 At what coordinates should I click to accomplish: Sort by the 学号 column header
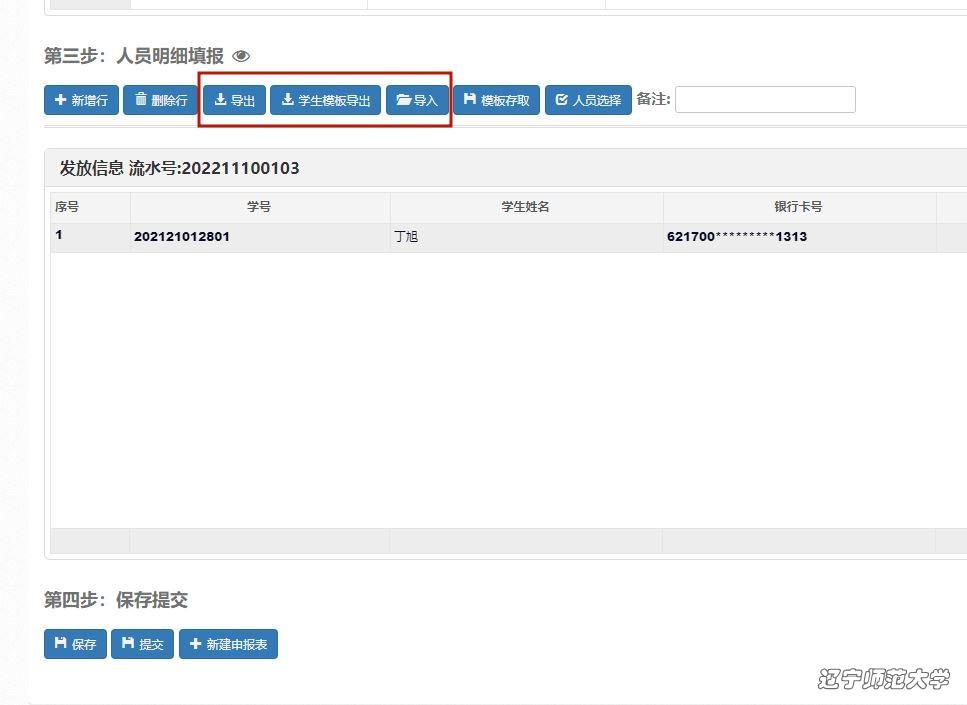pyautogui.click(x=259, y=207)
